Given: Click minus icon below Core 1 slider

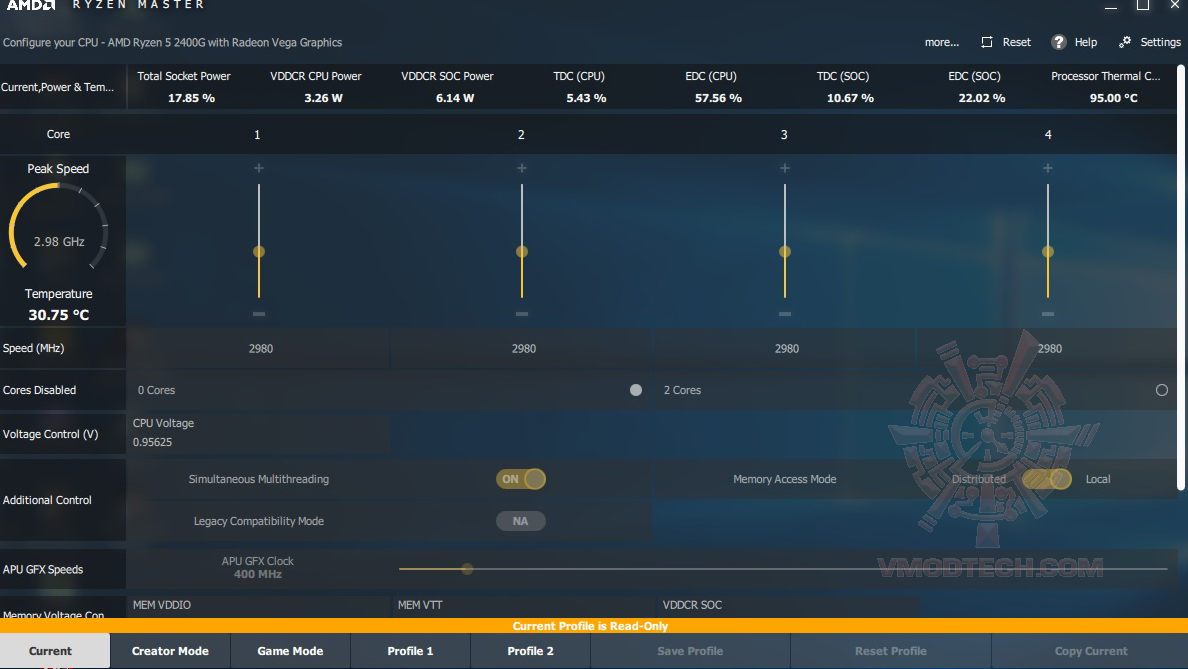Looking at the screenshot, I should [258, 314].
